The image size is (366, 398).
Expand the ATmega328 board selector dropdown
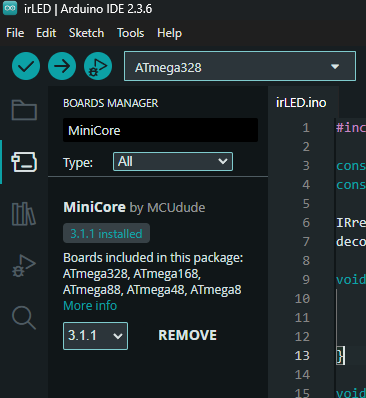[x=240, y=66]
